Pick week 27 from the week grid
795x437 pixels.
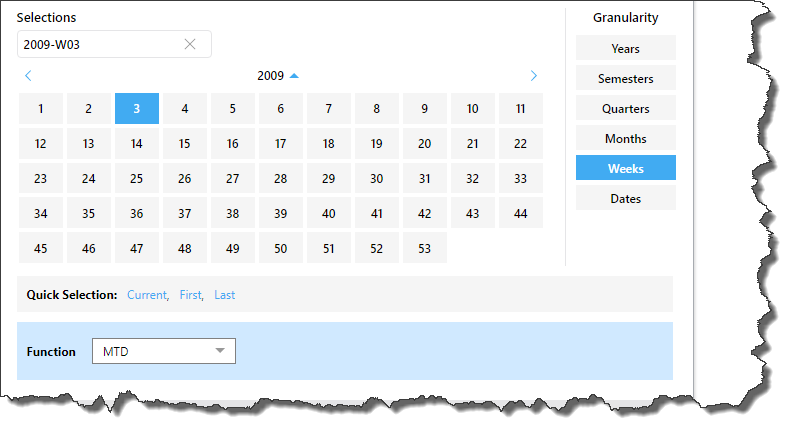click(233, 179)
